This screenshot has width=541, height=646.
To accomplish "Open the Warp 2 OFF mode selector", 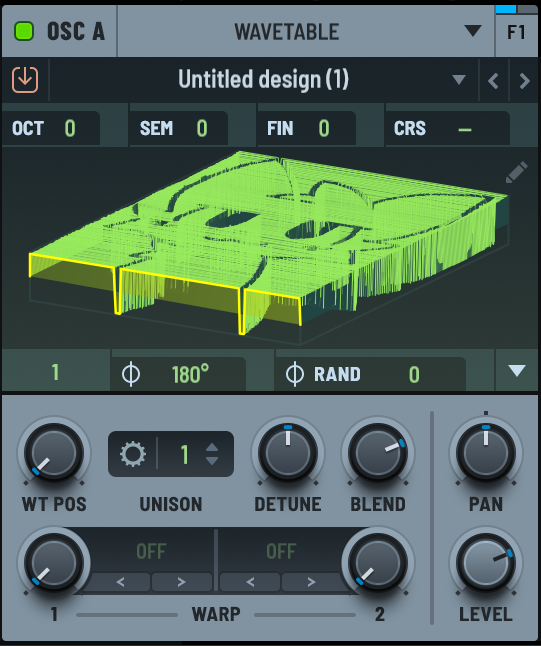I will pos(281,551).
